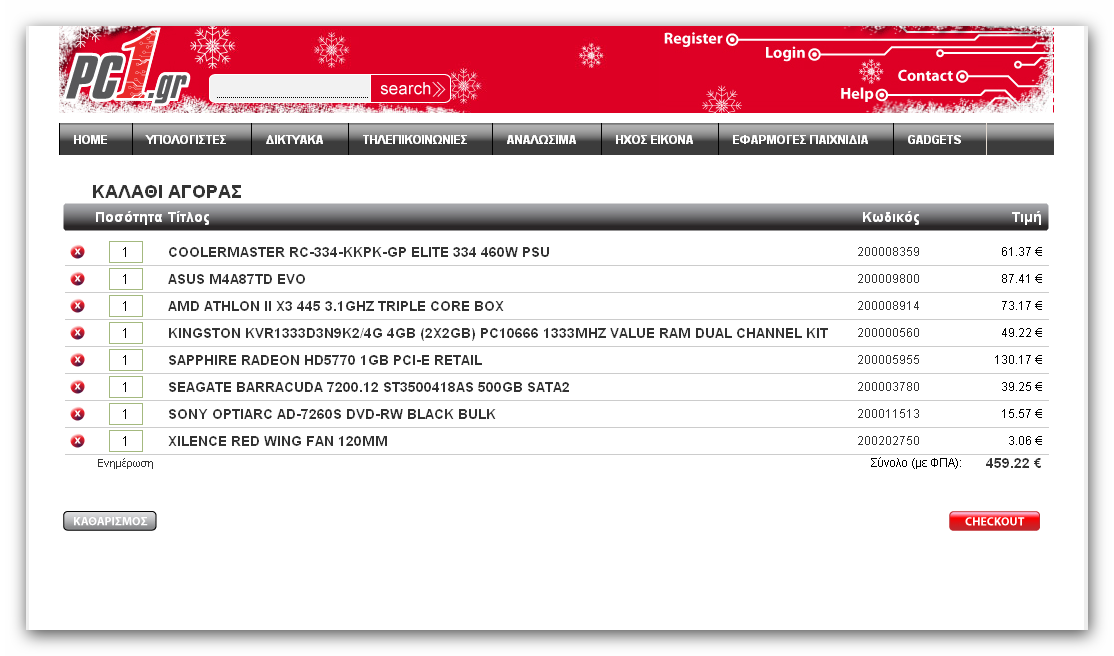Open the ΤΗΛΕΠΙΚΟΙΝΩΝΙΕΣ menu
The width and height of the screenshot is (1114, 656).
click(420, 139)
